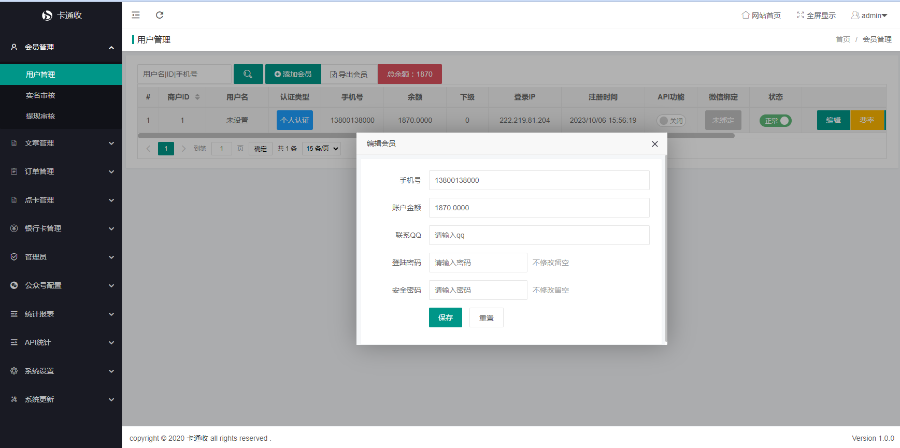Open the 系统设置 sidebar menu label

40,371
